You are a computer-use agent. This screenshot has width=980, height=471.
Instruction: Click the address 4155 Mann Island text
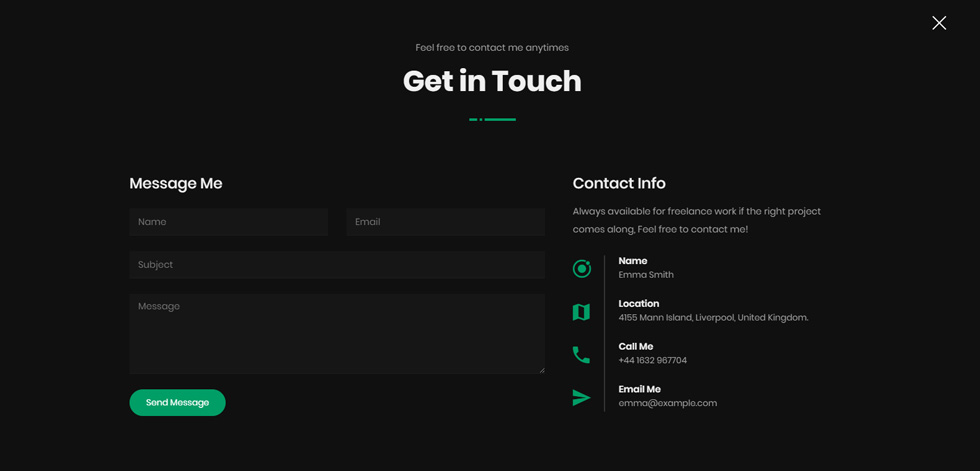click(x=713, y=317)
